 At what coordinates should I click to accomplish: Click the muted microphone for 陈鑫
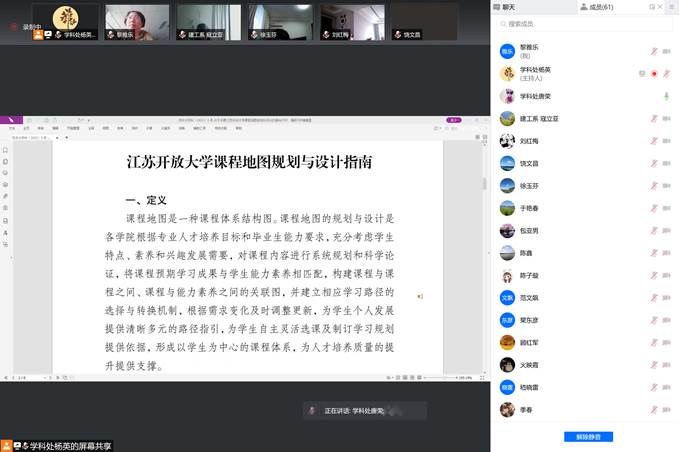[654, 253]
